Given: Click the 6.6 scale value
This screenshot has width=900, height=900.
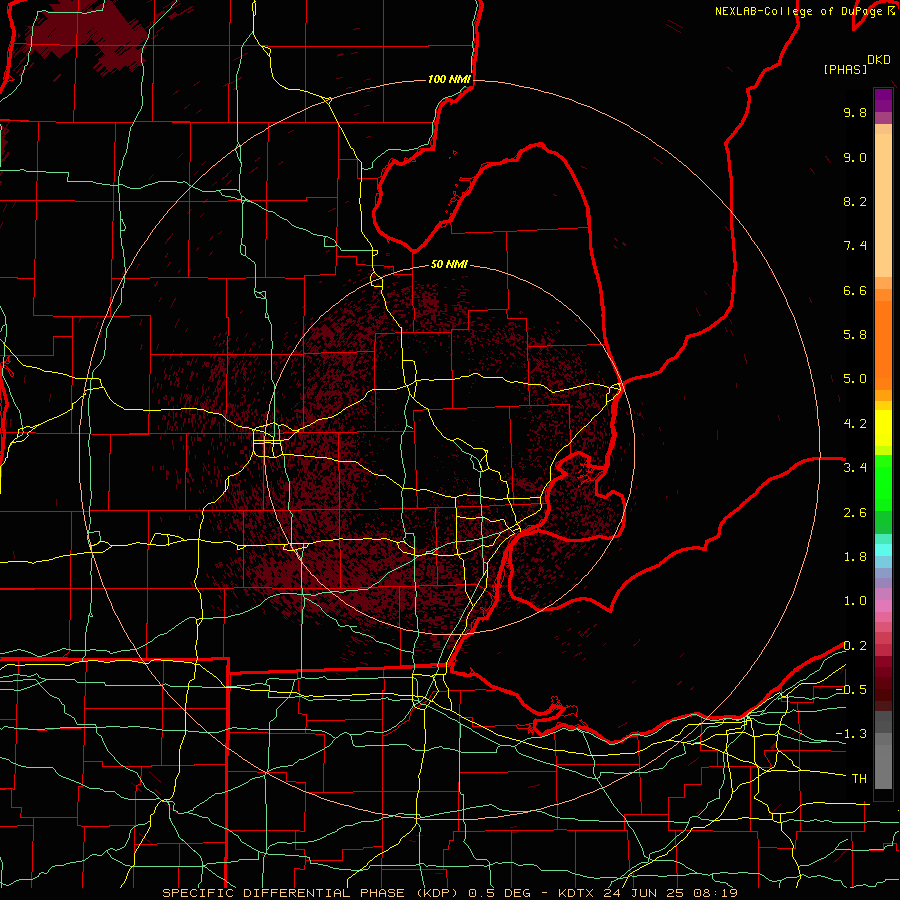Looking at the screenshot, I should [855, 290].
